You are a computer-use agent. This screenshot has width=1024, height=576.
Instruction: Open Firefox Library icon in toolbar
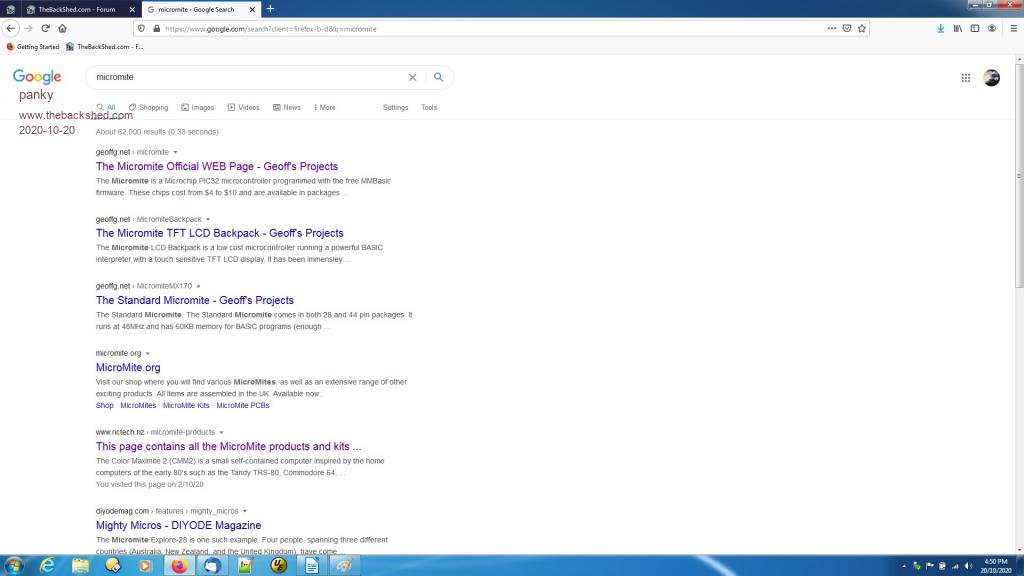coord(958,28)
